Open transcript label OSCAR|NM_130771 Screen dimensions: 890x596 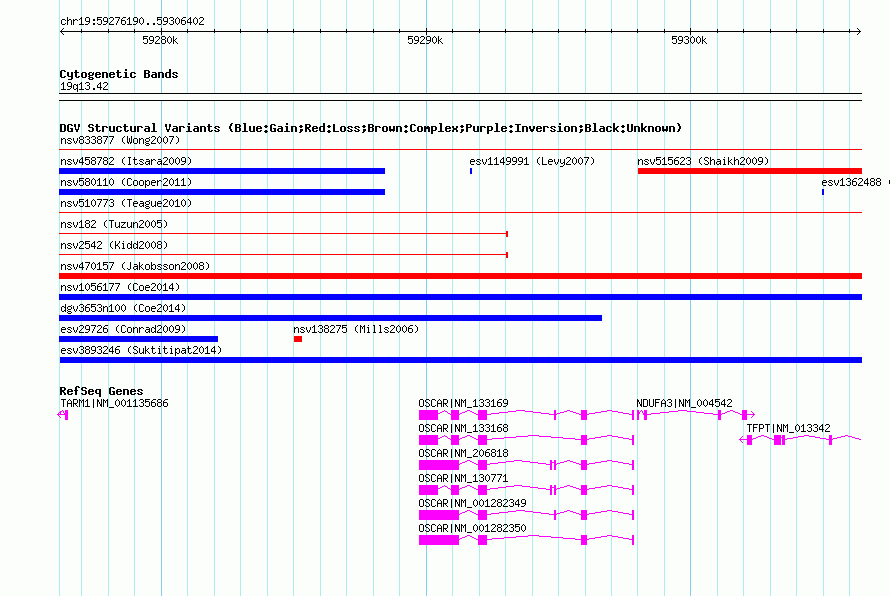click(x=463, y=479)
